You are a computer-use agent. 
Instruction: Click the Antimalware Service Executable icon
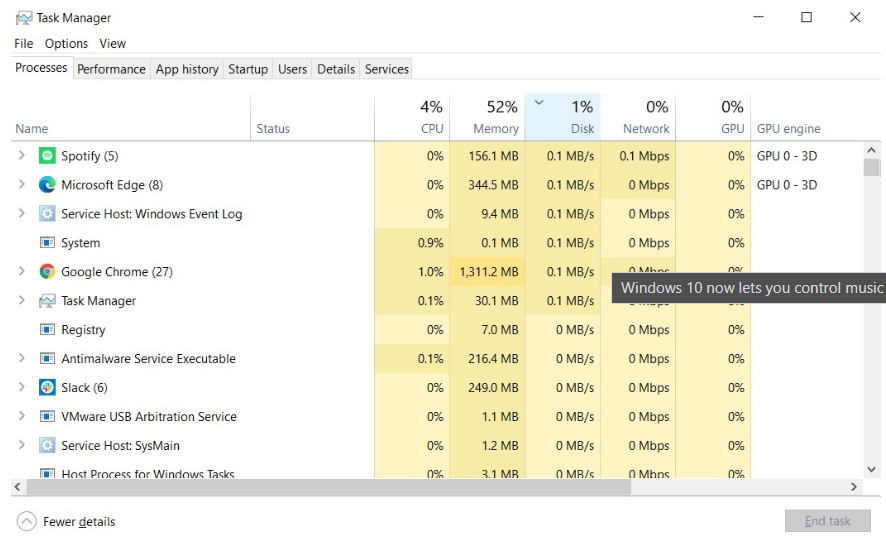click(47, 358)
